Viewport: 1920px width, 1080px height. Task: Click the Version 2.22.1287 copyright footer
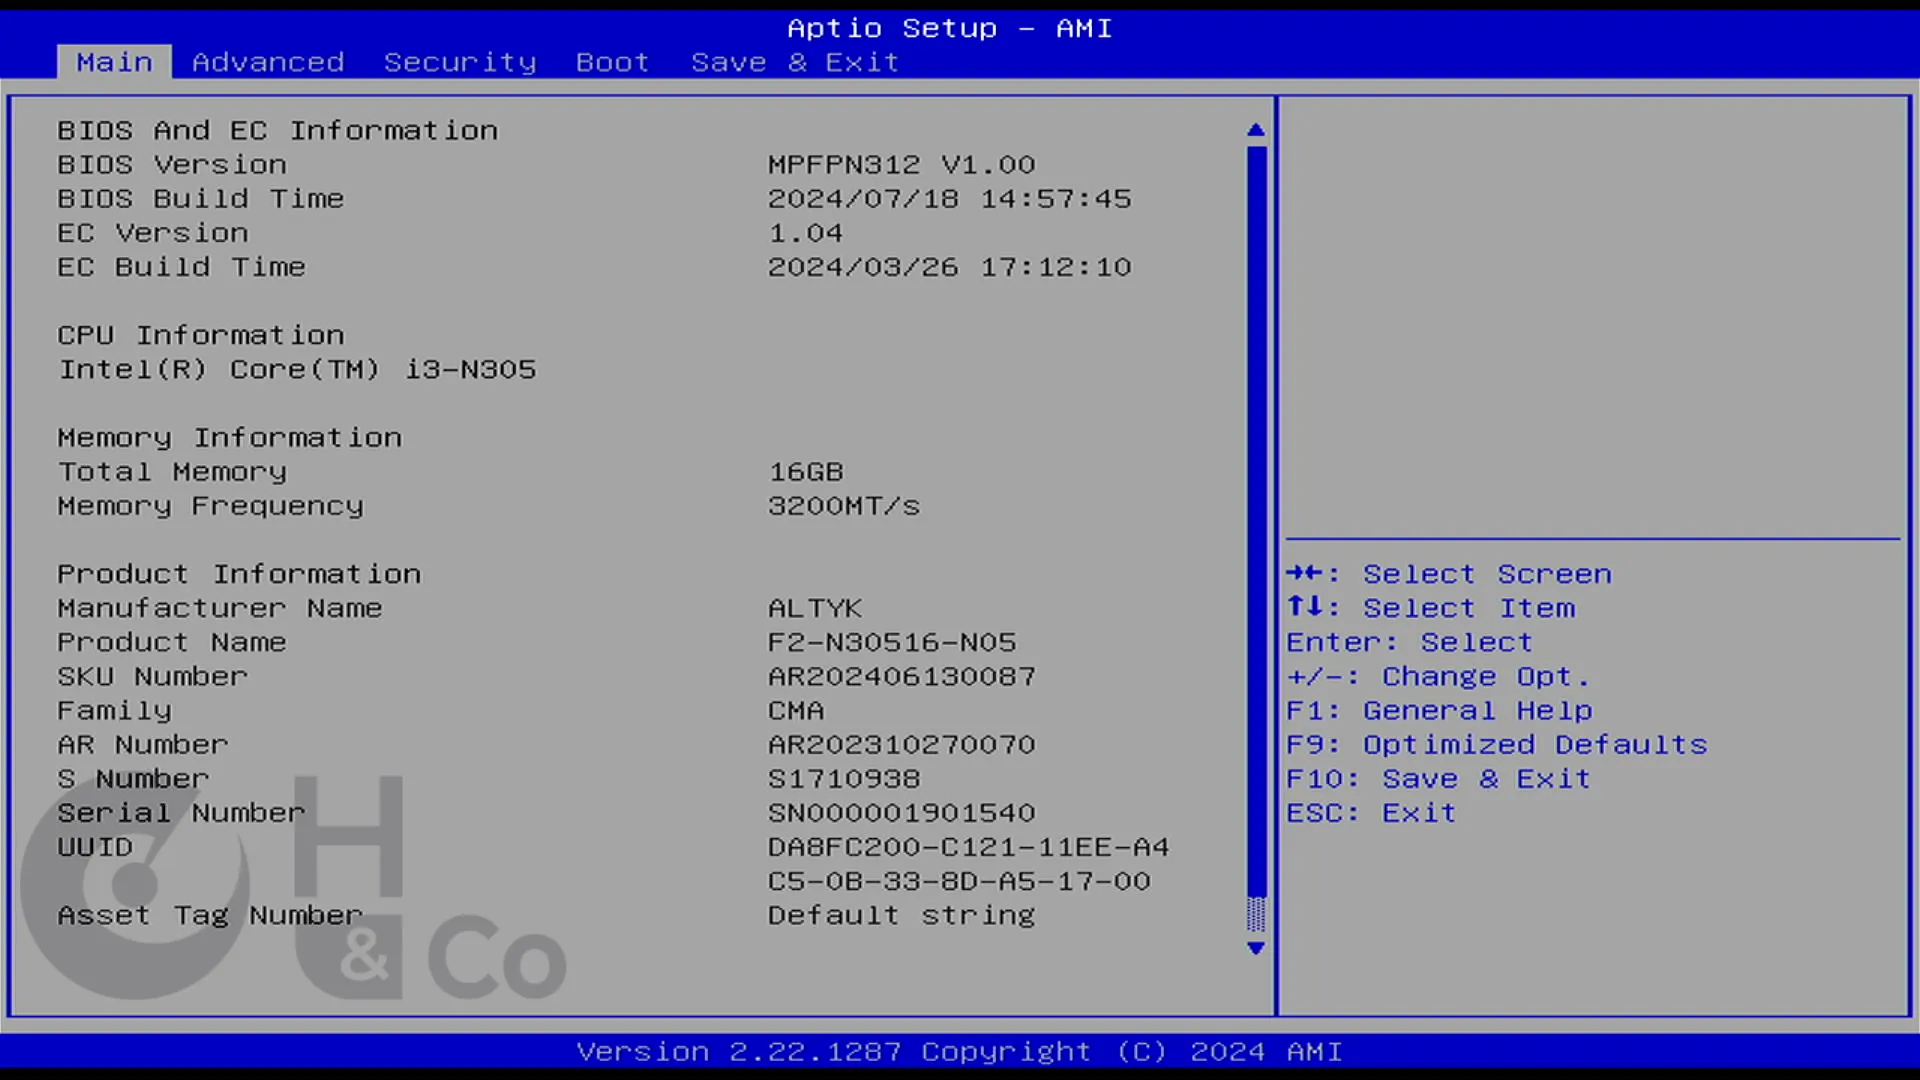click(x=959, y=1051)
